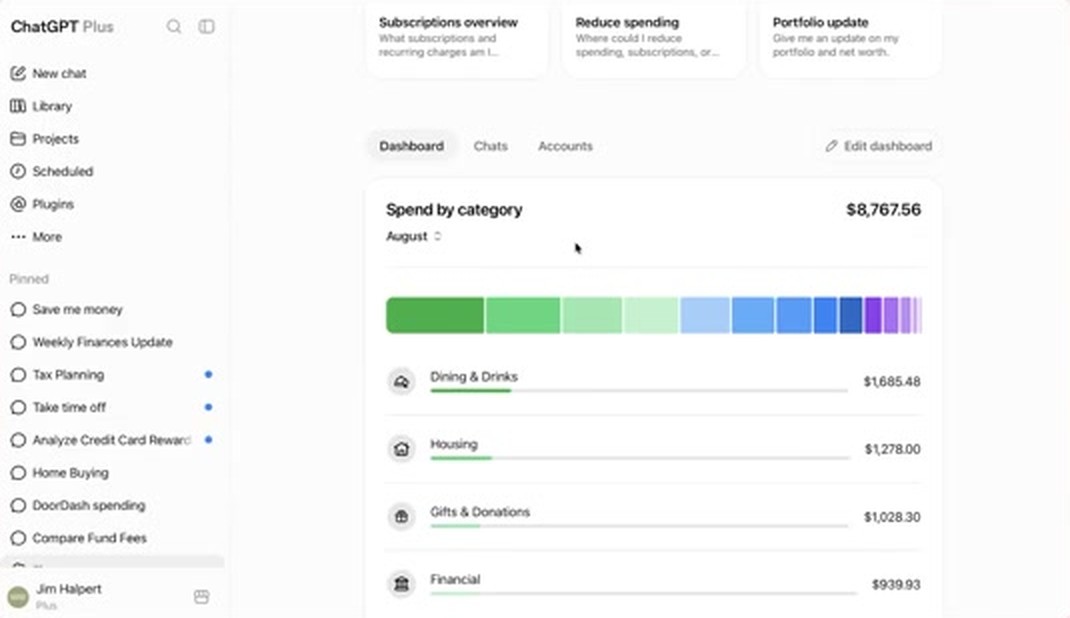Switch to the Accounts tab
This screenshot has height=618, width=1070.
(x=565, y=146)
